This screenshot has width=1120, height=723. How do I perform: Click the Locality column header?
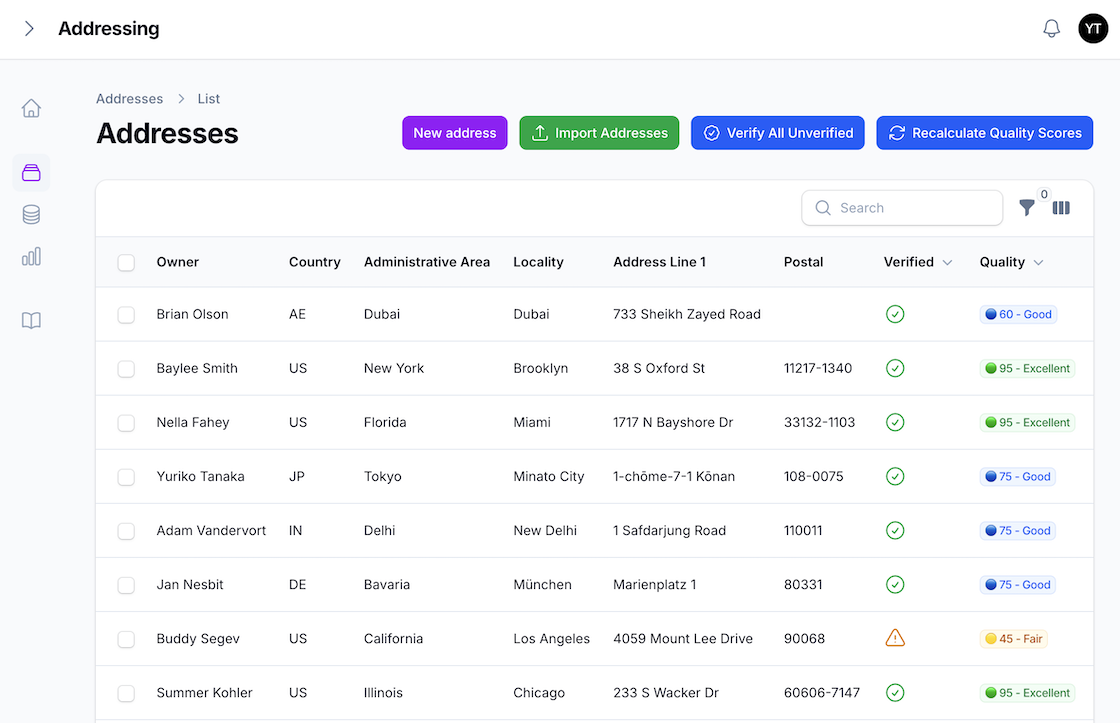(539, 262)
